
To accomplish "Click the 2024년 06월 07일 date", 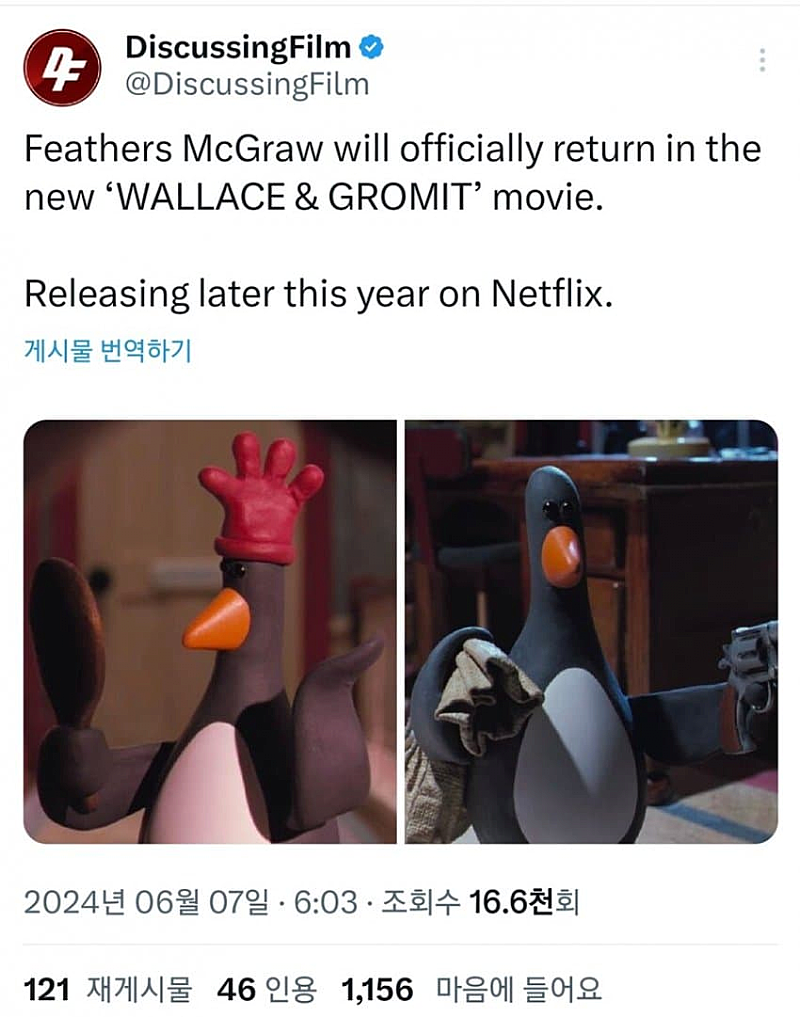I will (146, 902).
